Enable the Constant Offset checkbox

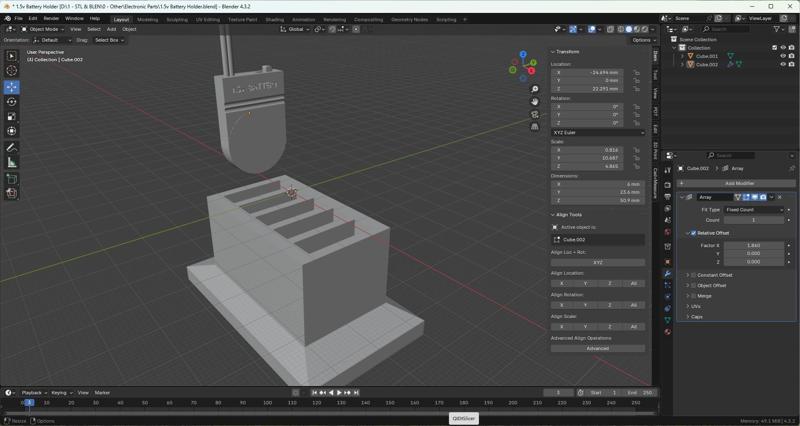click(x=693, y=275)
